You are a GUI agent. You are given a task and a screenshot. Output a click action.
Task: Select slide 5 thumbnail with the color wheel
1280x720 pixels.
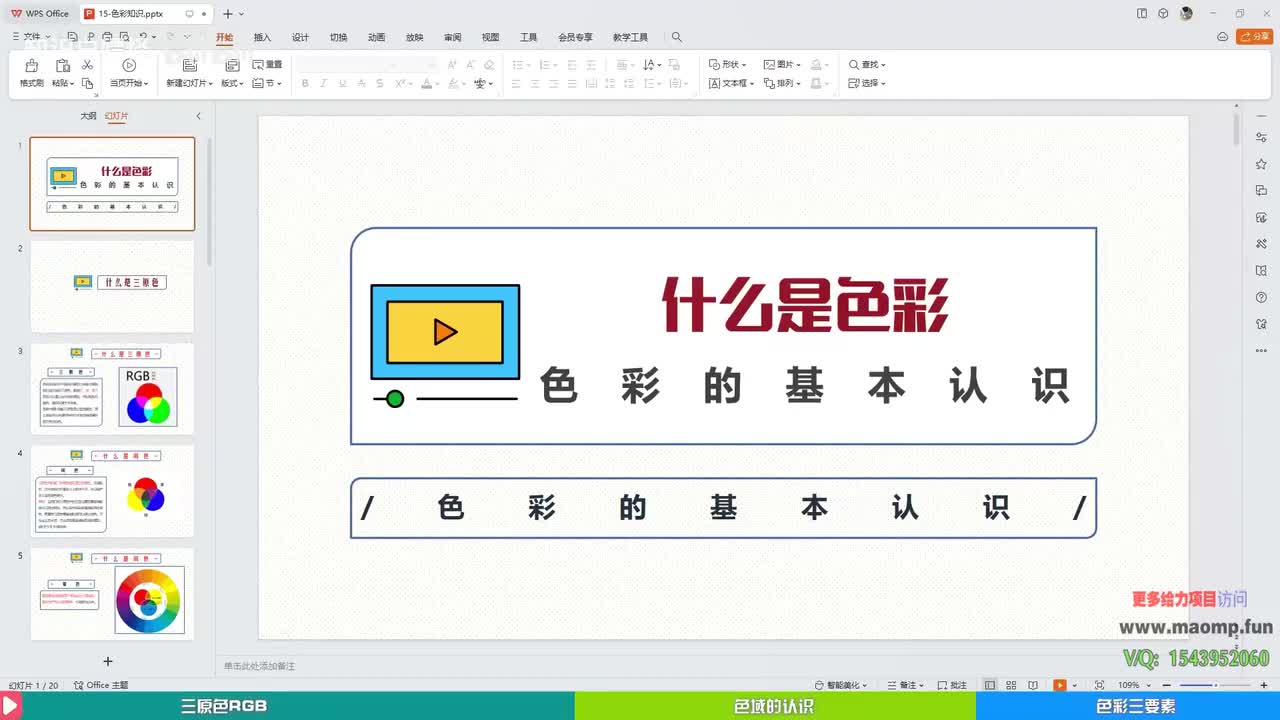[x=112, y=594]
